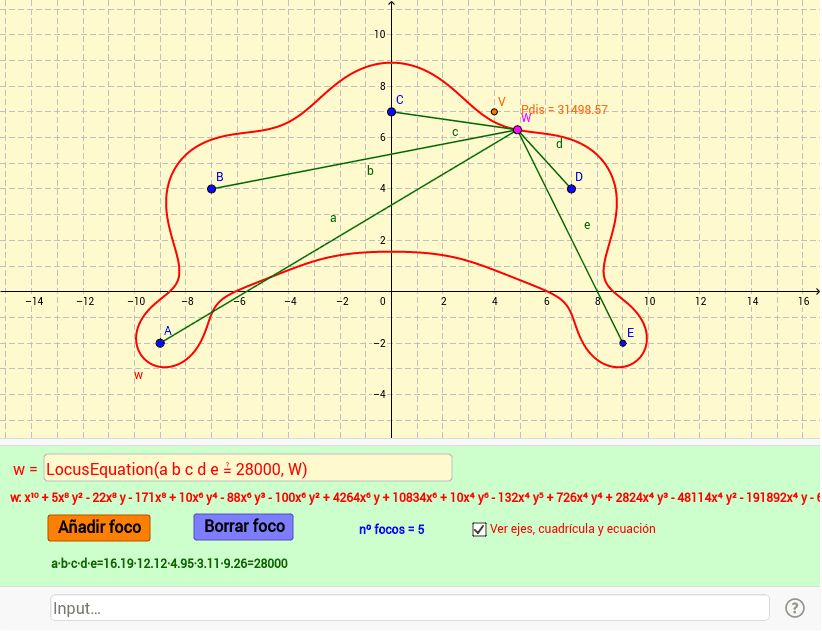Viewport: 822px width, 631px height.
Task: Click the nº focos = 5 text
Action: 392,529
